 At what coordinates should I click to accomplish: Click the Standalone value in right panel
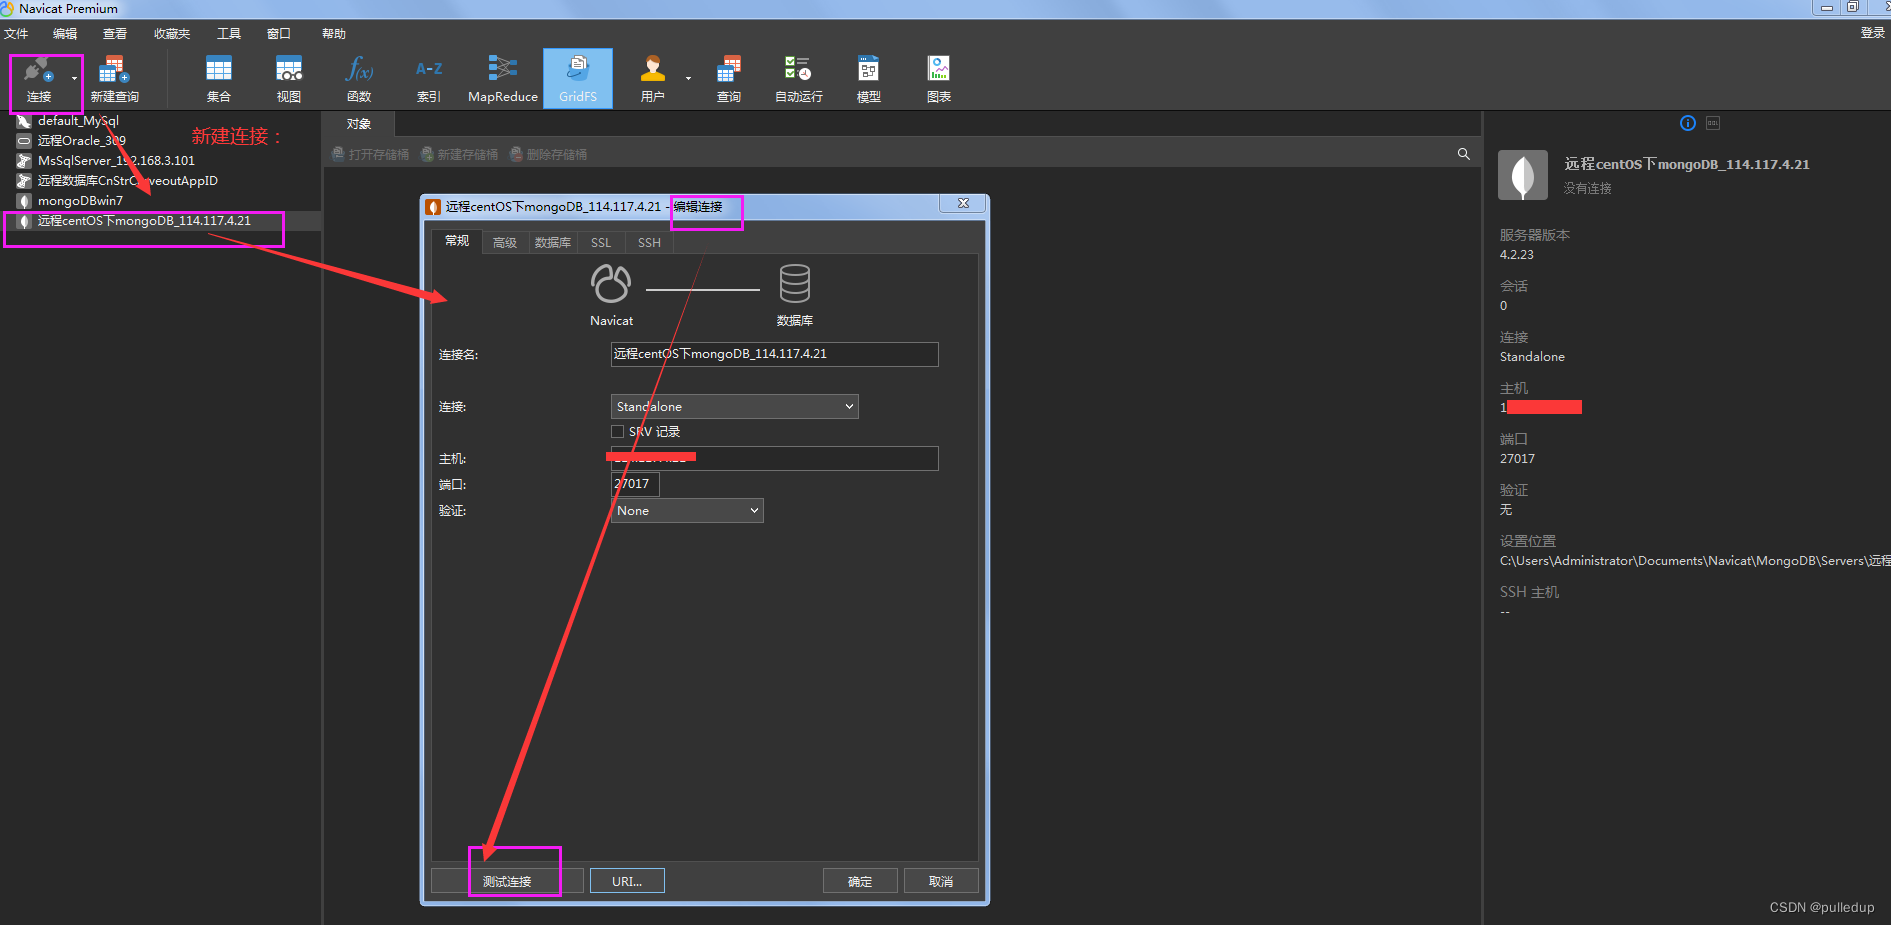tap(1532, 357)
